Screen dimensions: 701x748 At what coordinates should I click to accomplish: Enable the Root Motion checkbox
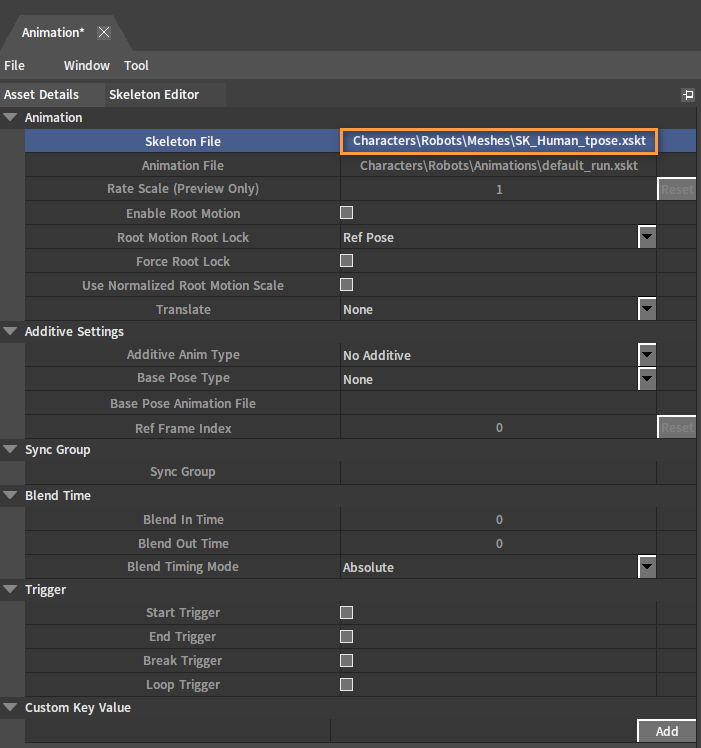click(x=346, y=213)
